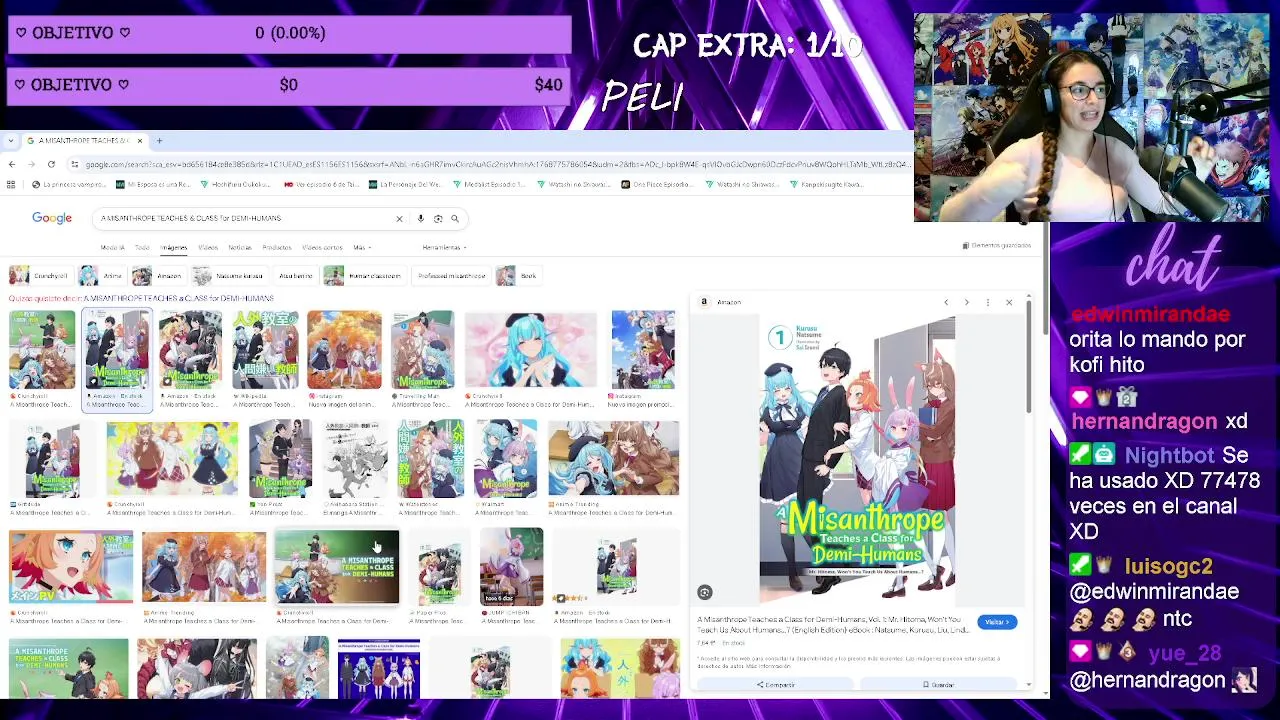The image size is (1280, 720).
Task: Click the Visitar button
Action: 997,622
